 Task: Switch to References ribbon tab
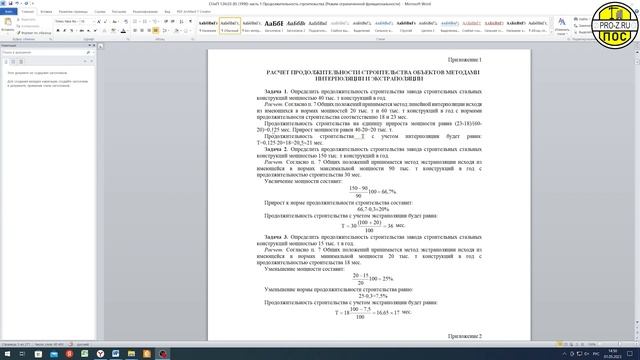coord(100,11)
